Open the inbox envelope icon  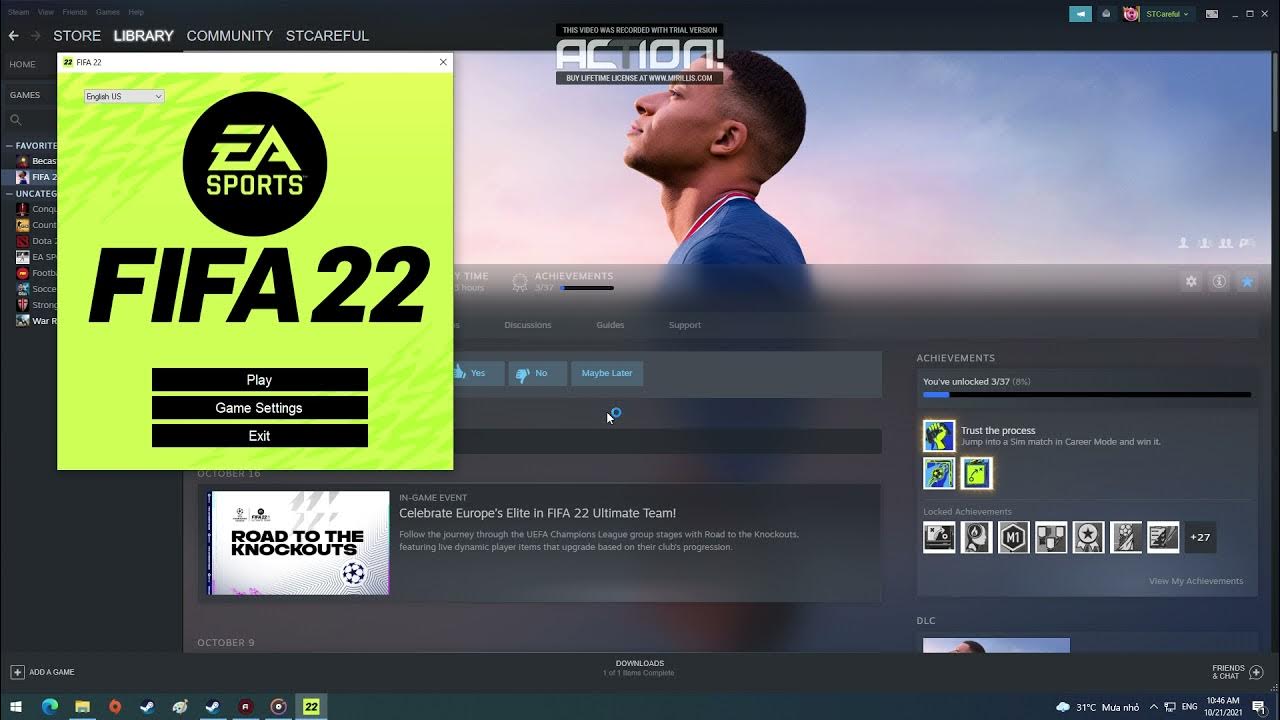[x=1106, y=14]
